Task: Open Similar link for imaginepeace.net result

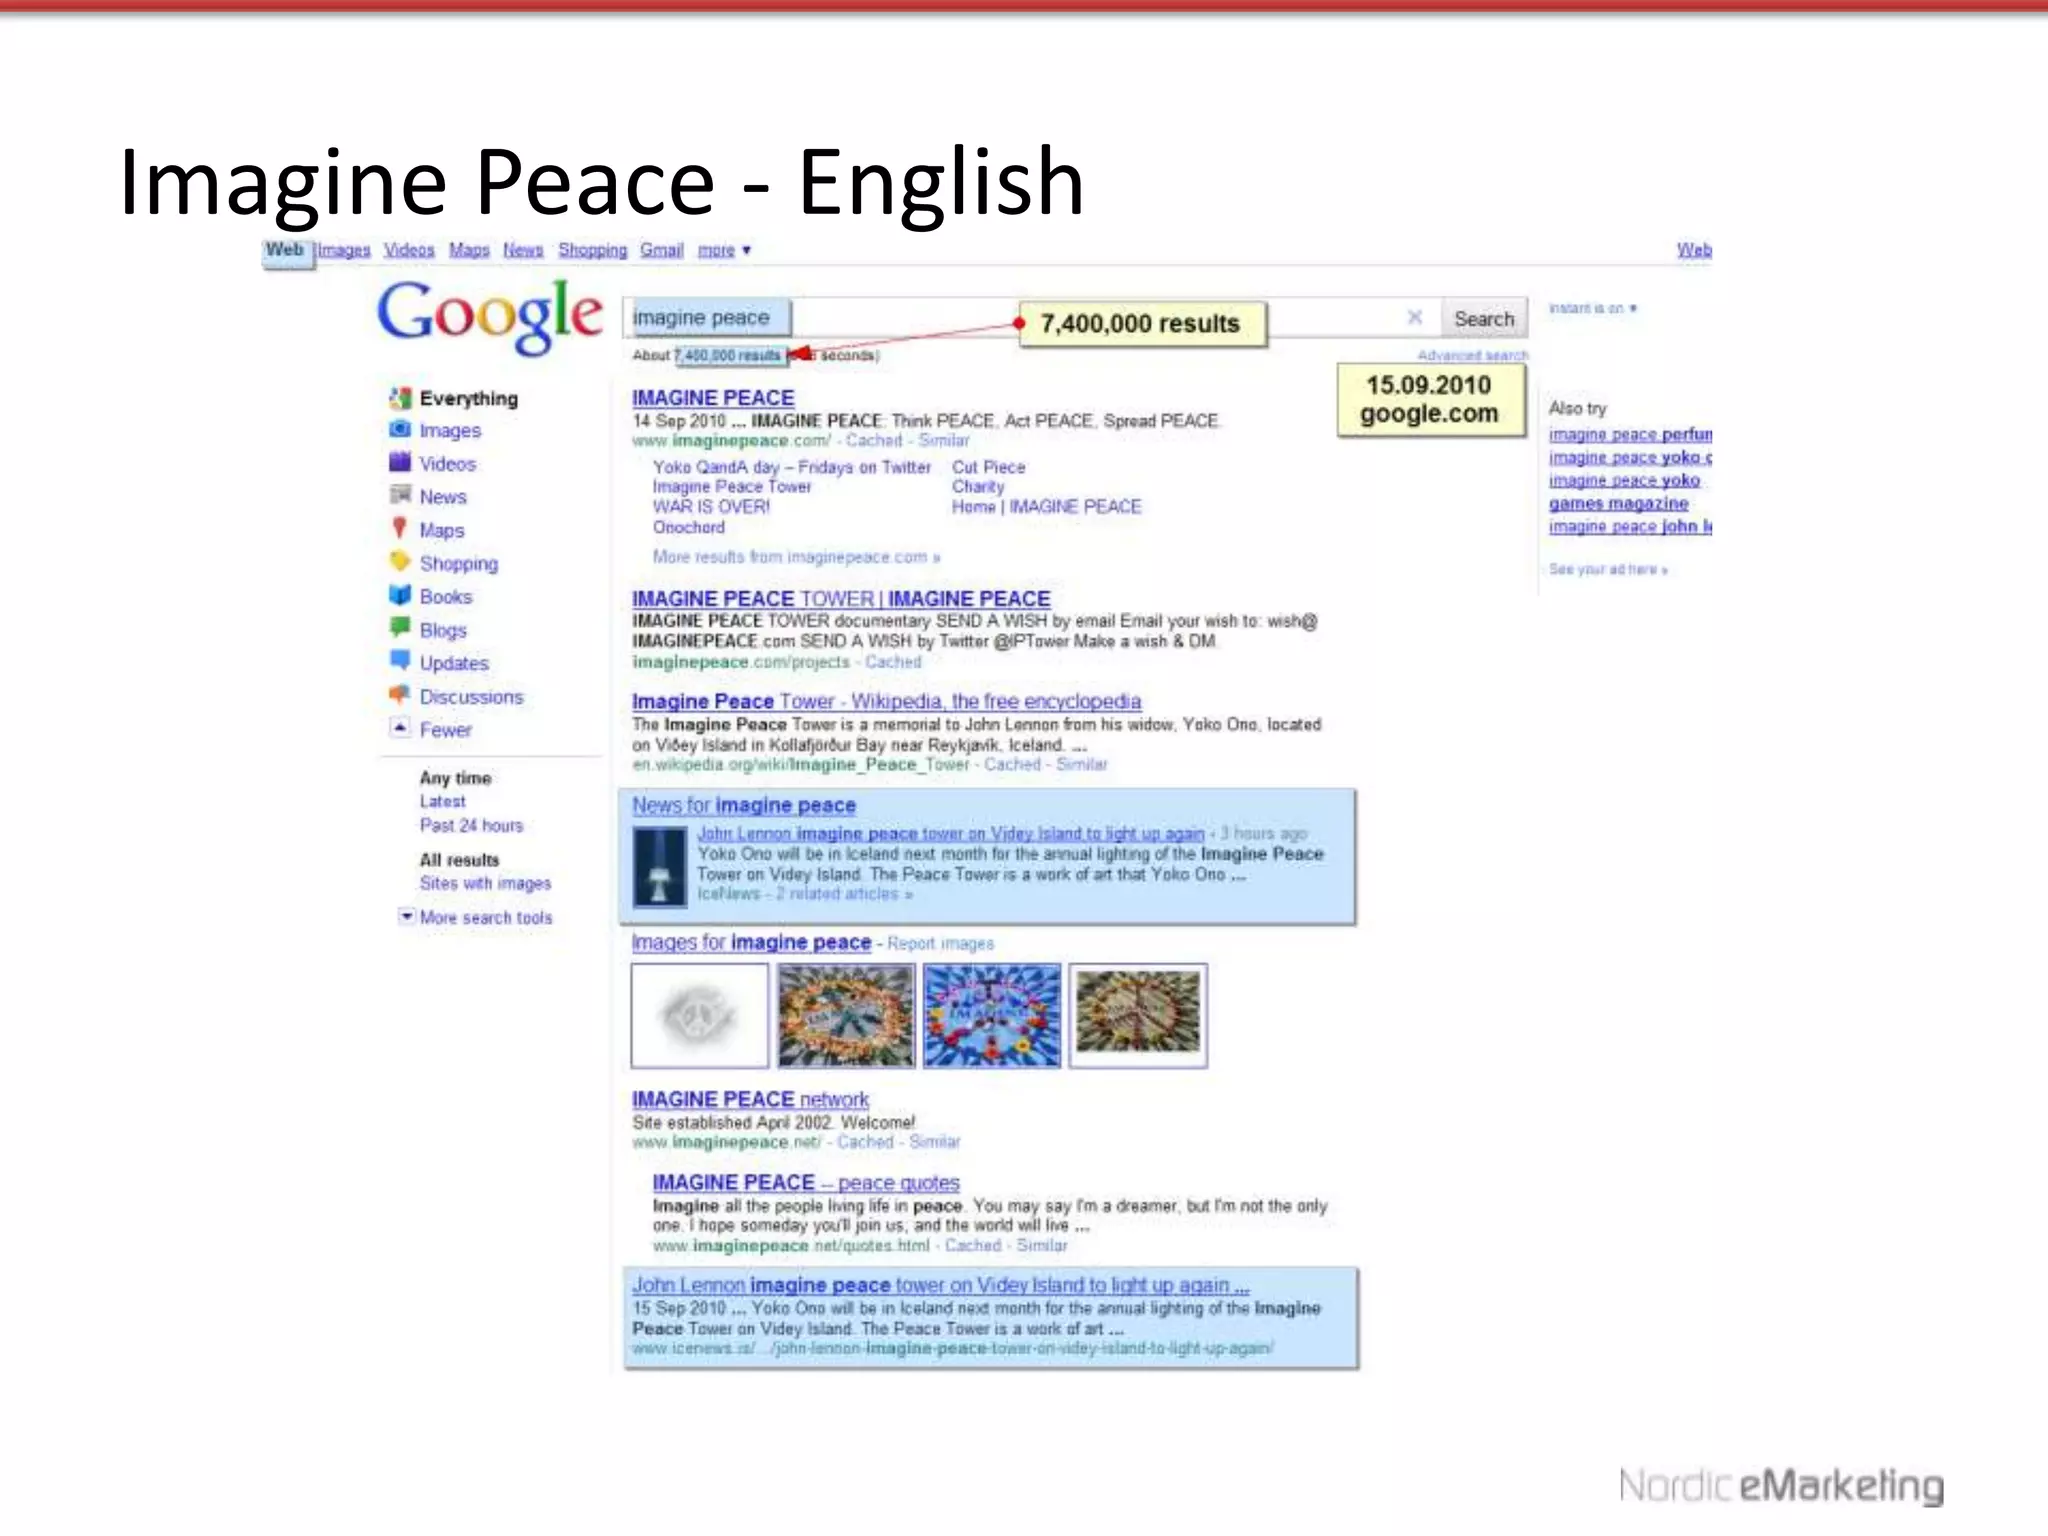Action: click(x=935, y=1142)
